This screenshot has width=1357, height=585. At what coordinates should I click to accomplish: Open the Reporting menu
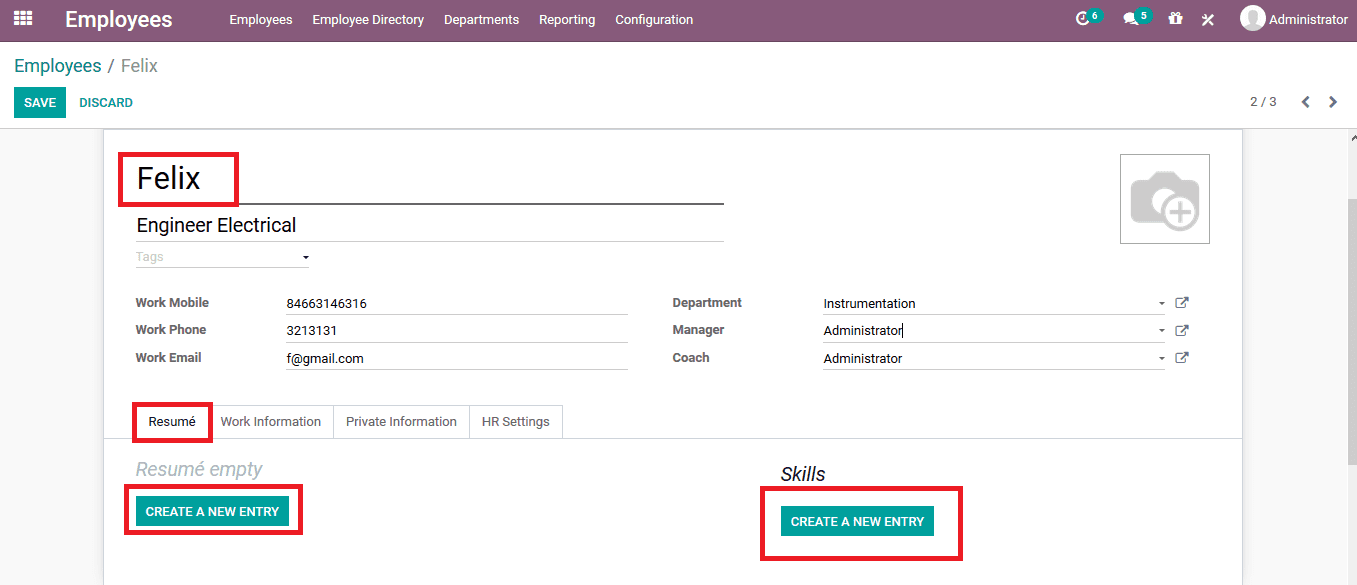[x=566, y=20]
